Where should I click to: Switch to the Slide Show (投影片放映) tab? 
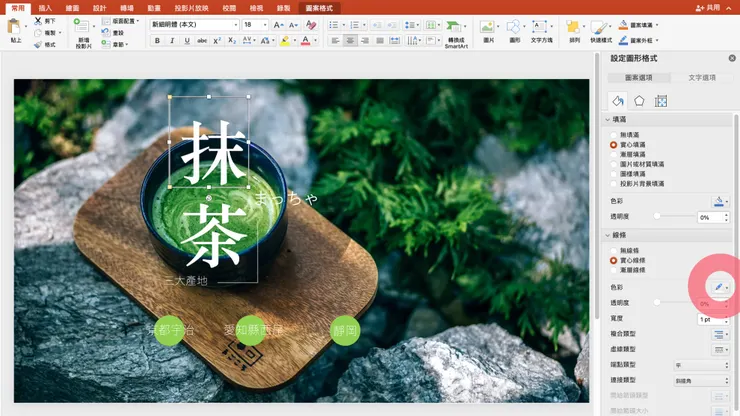191,8
